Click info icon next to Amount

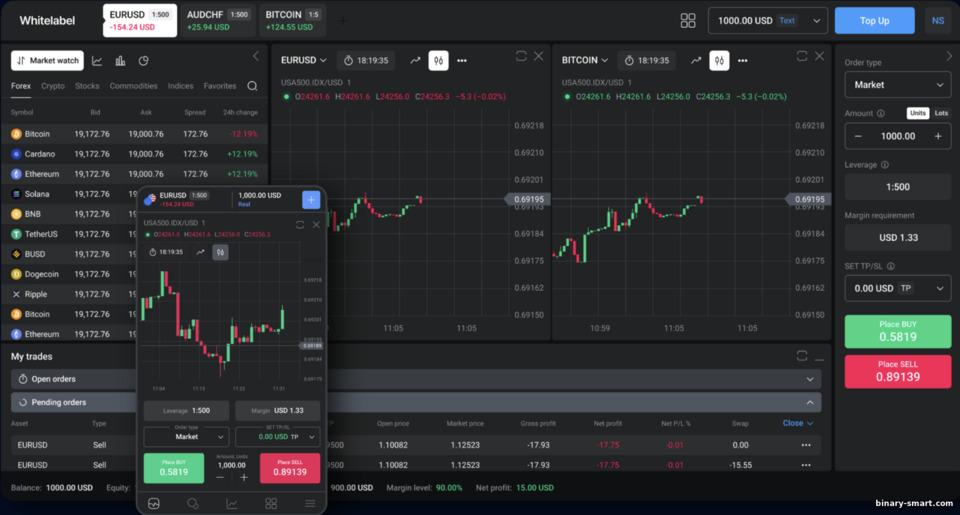(x=881, y=113)
